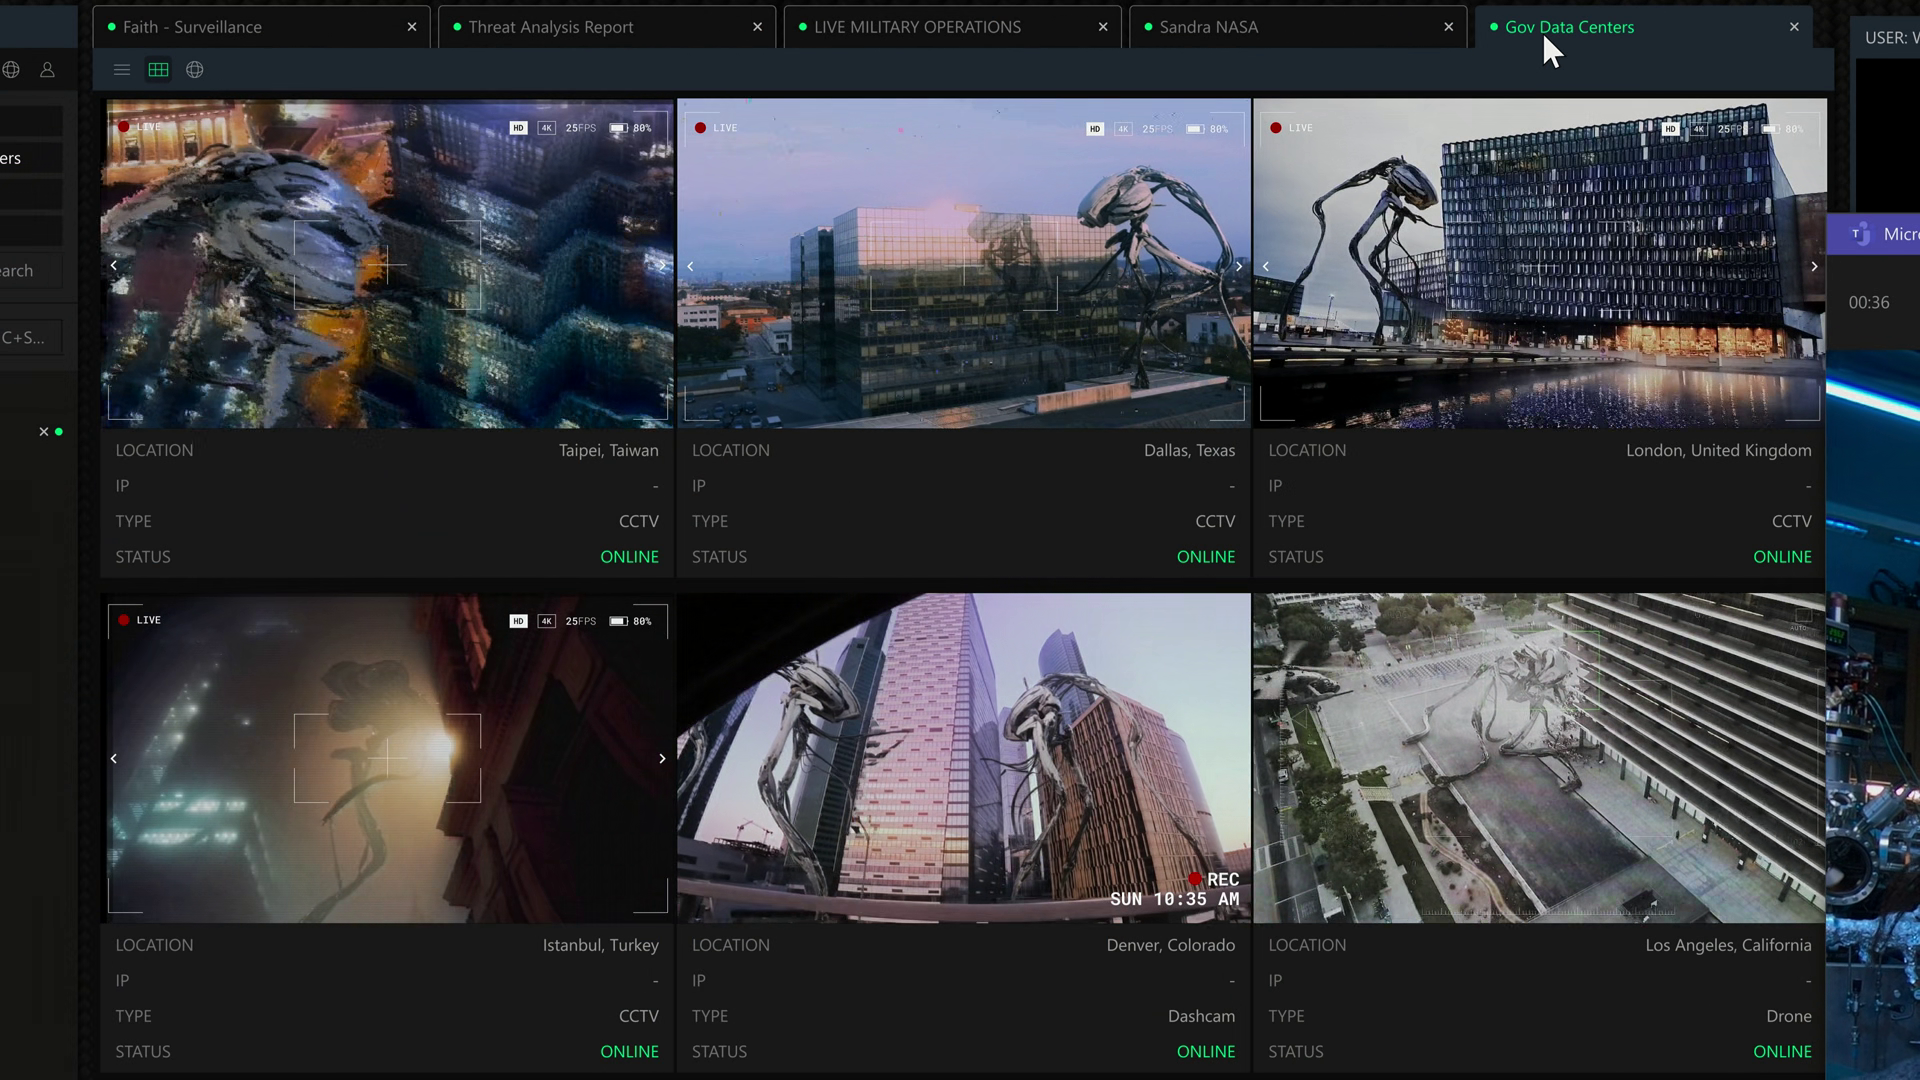The width and height of the screenshot is (1920, 1080).
Task: Close the Faith - Surveillance tab
Action: 412,27
